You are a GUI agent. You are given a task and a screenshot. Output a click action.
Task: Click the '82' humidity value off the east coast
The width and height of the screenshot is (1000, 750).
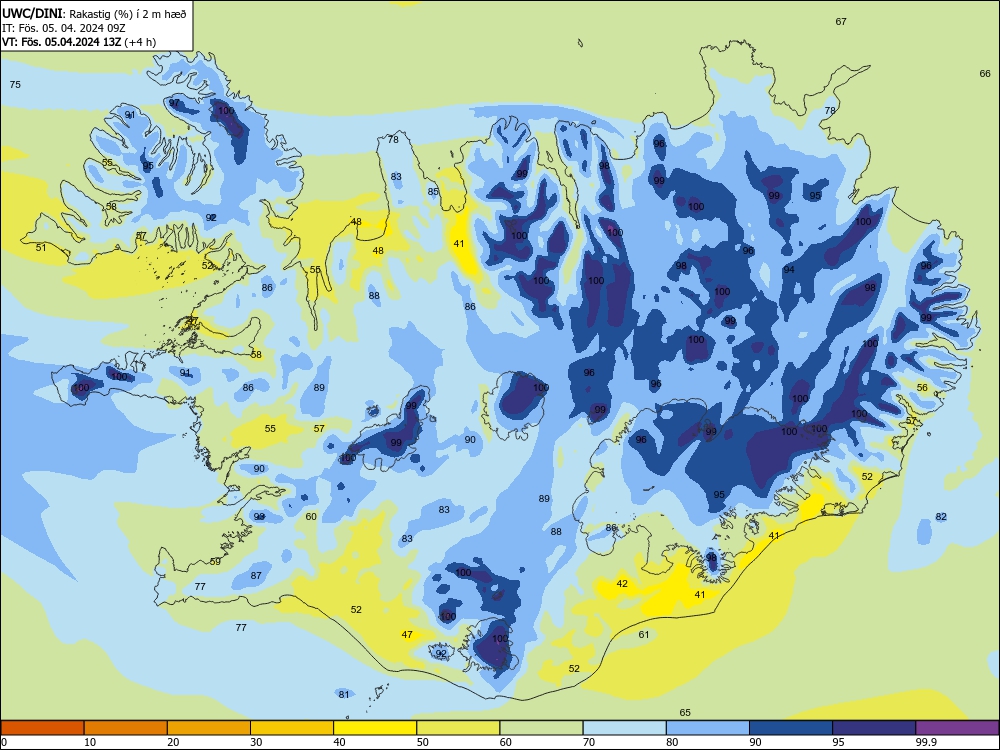(x=941, y=517)
